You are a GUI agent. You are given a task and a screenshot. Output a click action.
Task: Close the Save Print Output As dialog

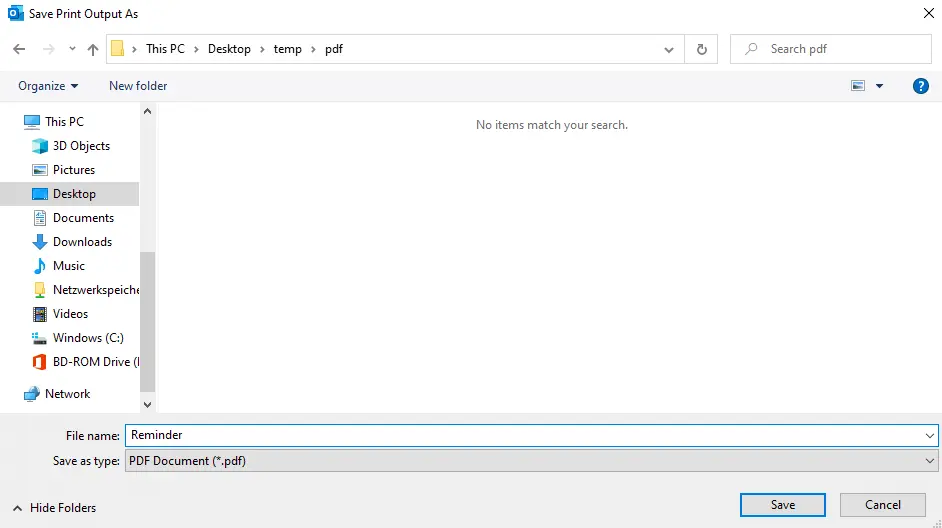928,13
